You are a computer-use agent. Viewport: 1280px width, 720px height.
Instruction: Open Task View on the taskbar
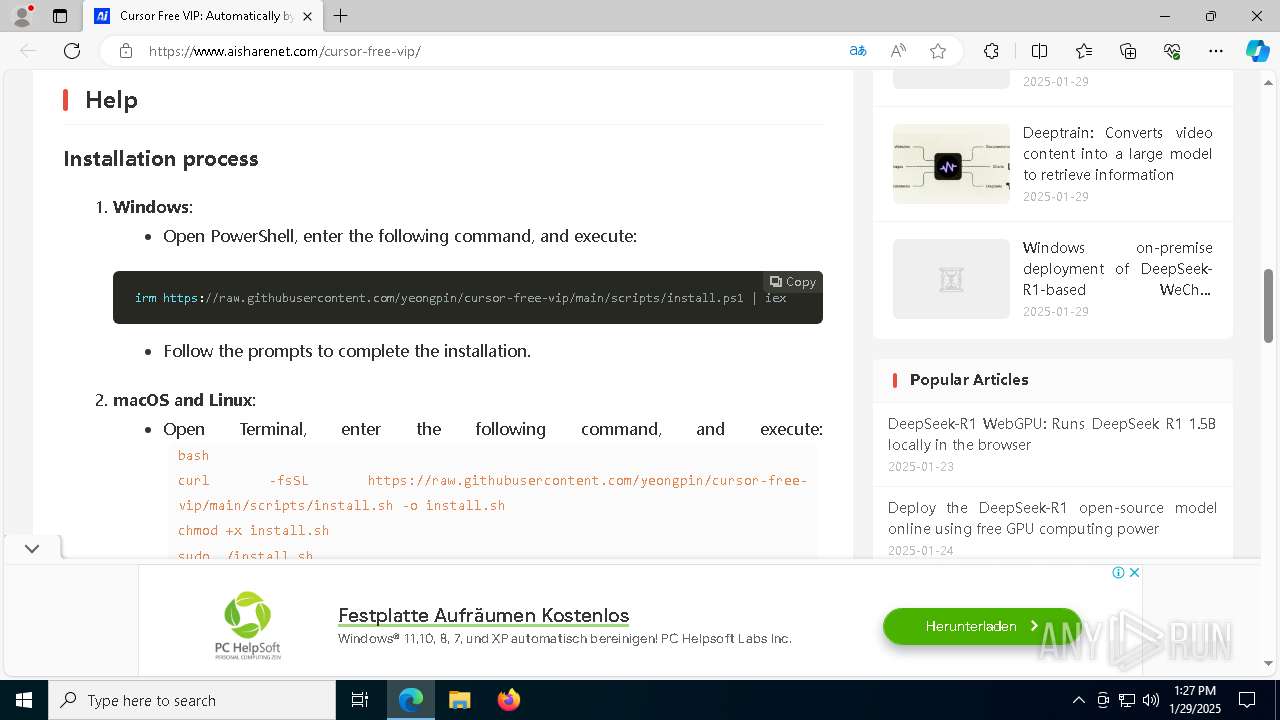point(360,700)
